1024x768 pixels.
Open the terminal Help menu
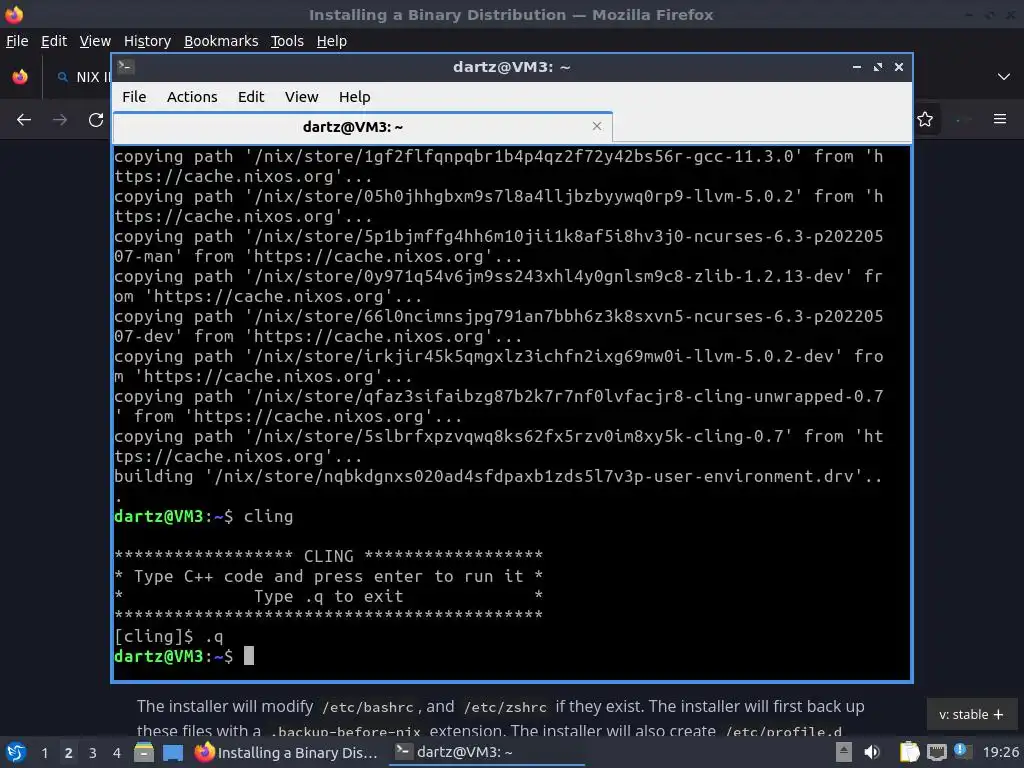tap(355, 97)
